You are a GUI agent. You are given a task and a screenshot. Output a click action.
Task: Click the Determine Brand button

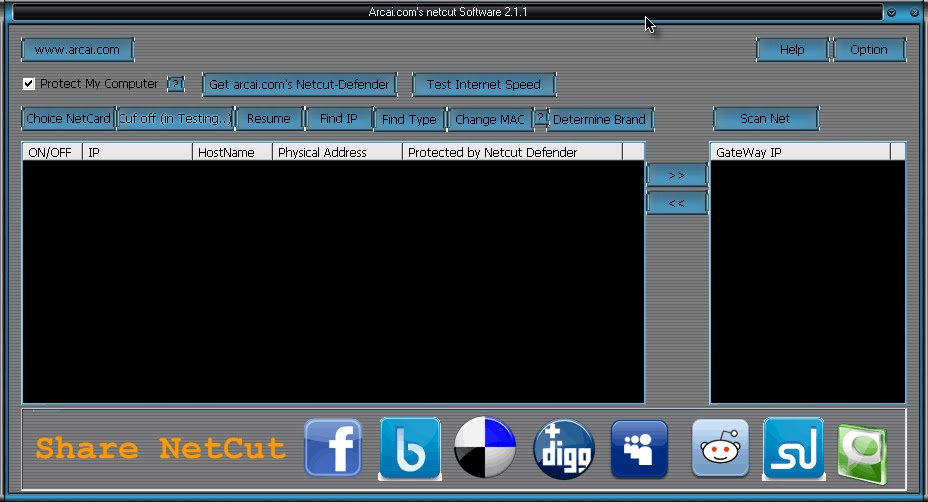599,120
